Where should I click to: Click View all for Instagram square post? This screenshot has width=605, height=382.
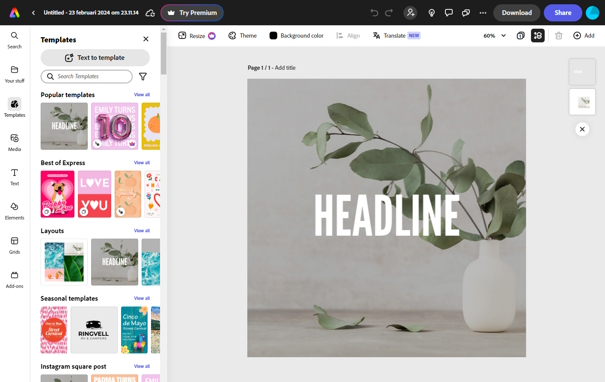(142, 366)
